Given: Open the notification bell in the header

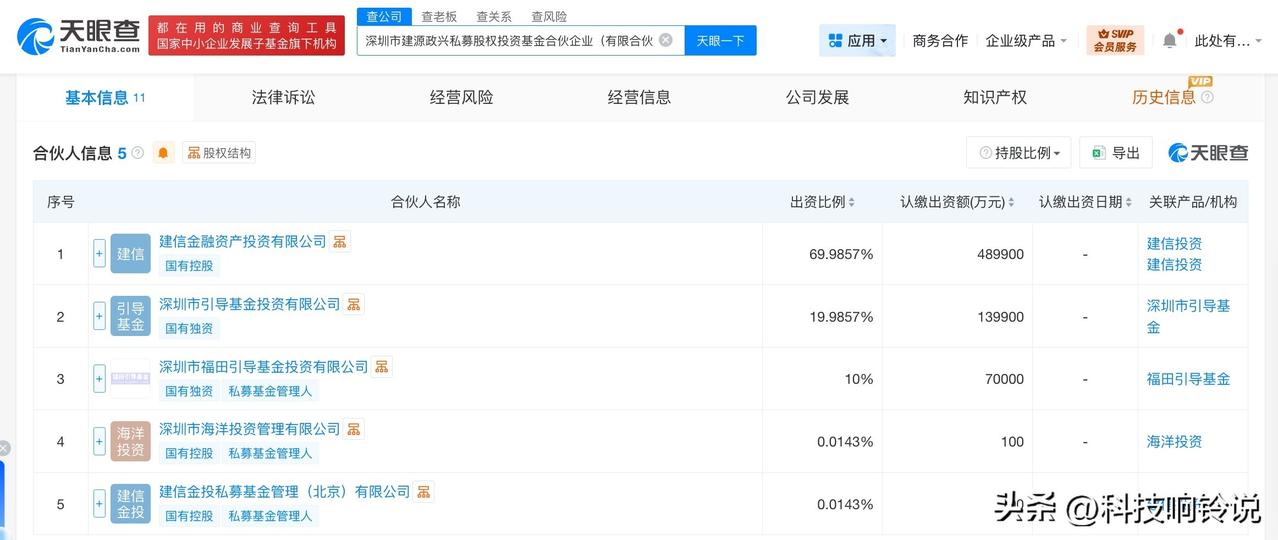Looking at the screenshot, I should point(1169,41).
